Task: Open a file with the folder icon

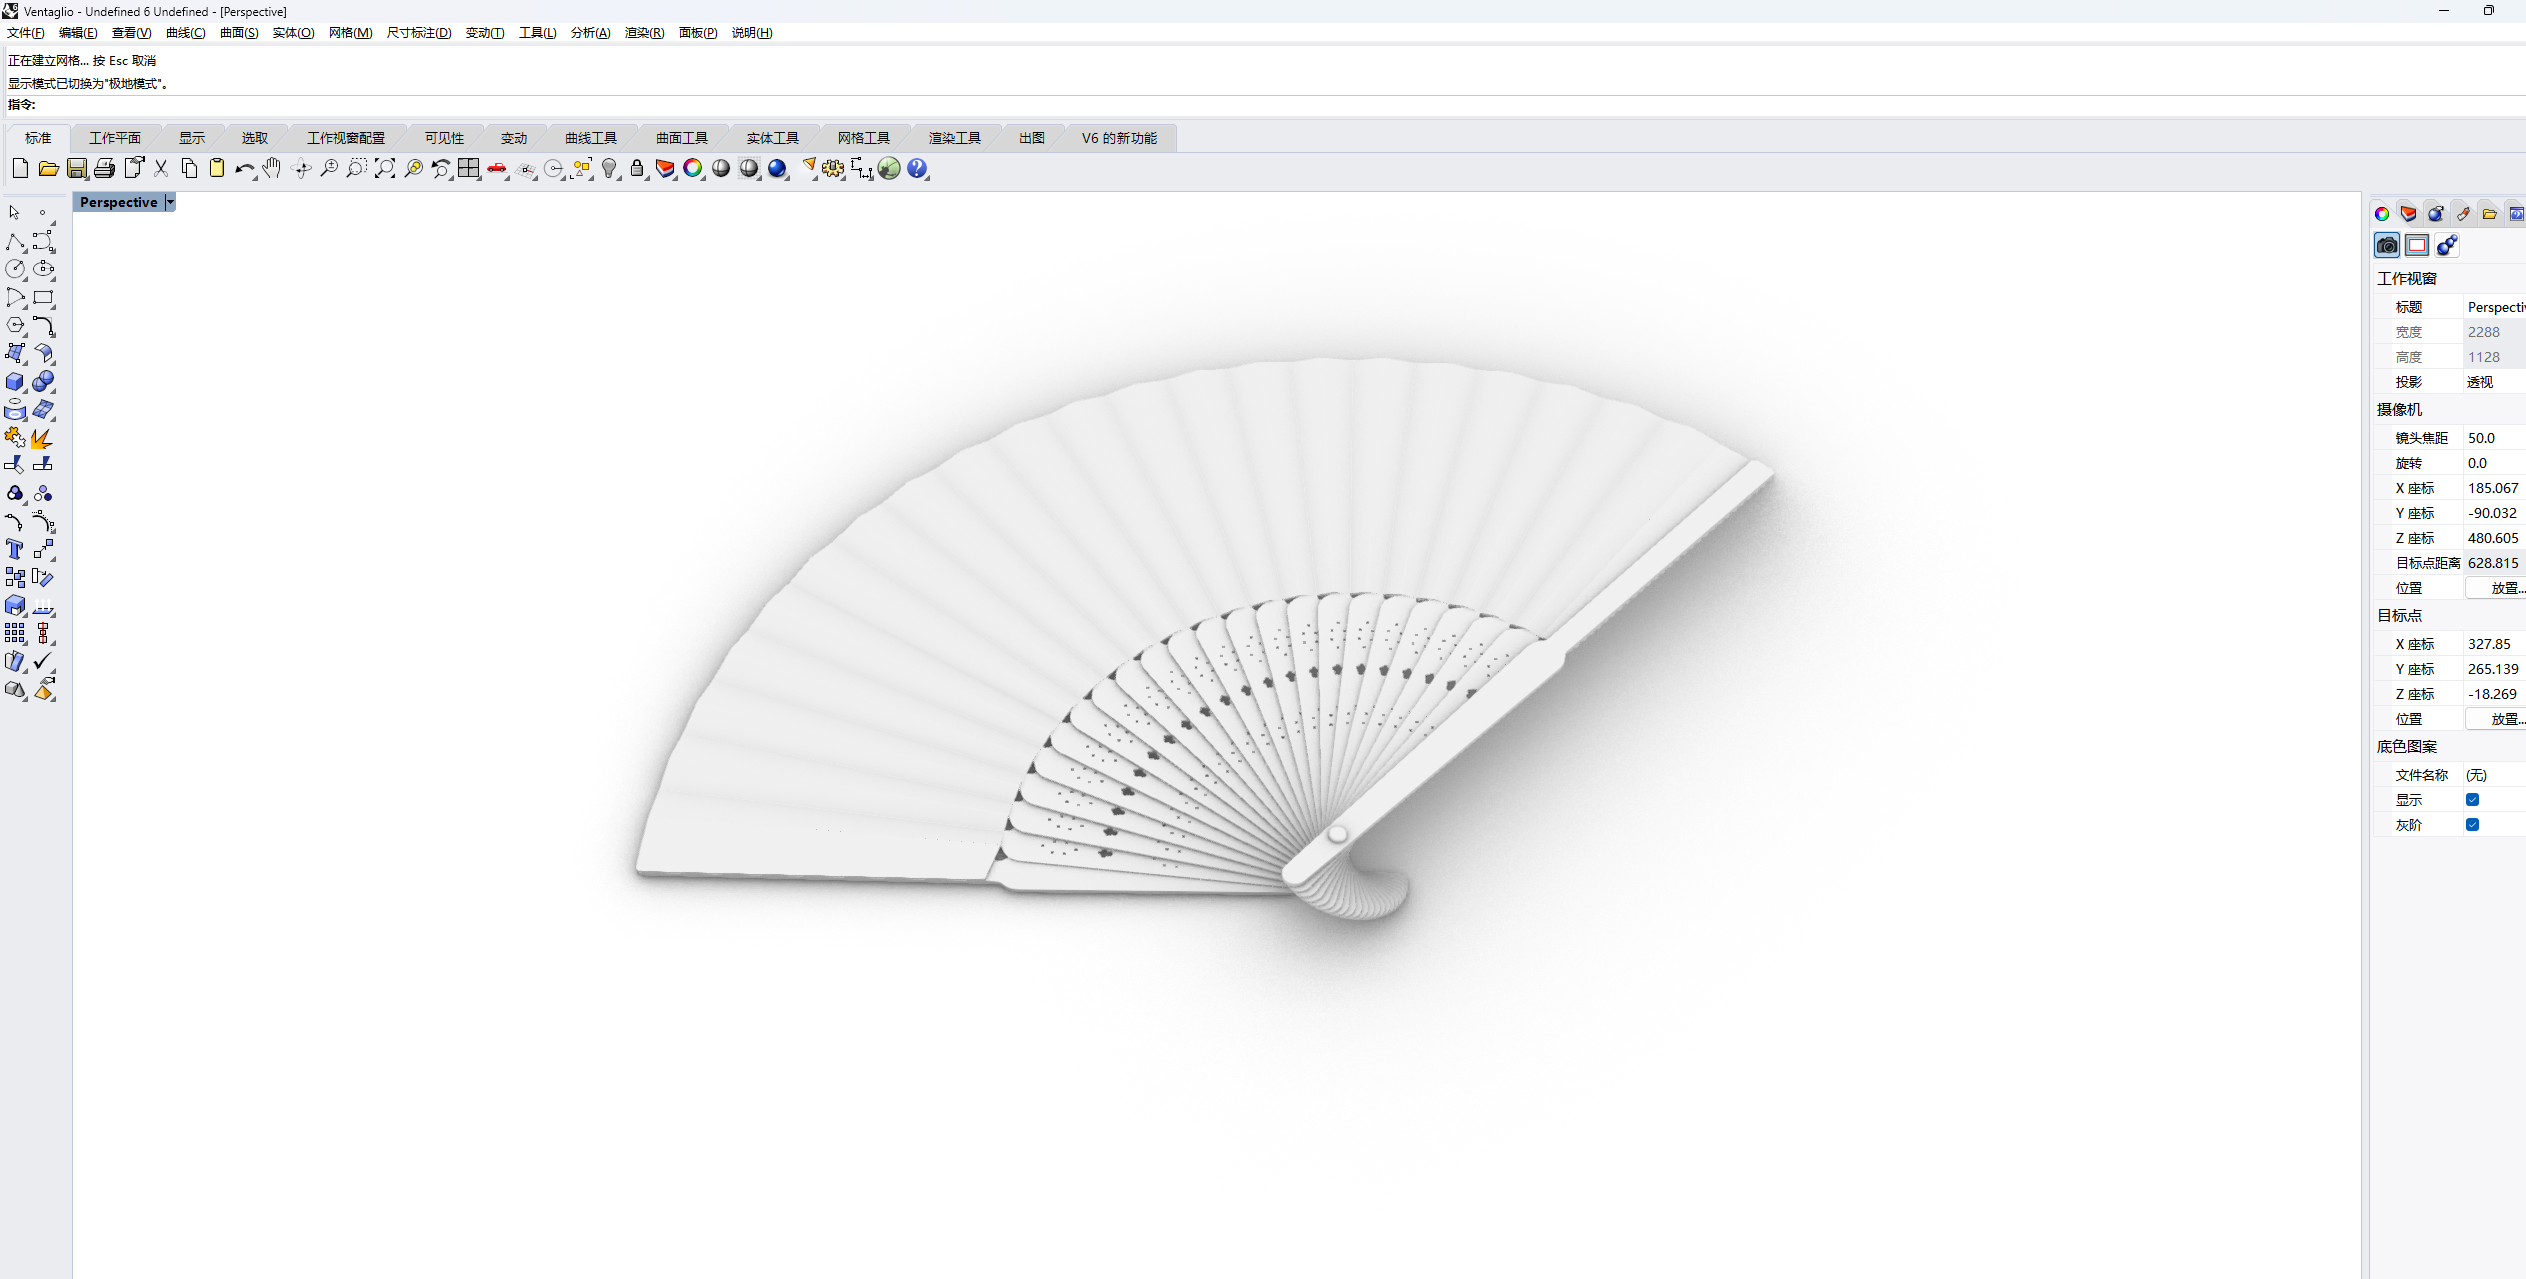Action: 48,168
